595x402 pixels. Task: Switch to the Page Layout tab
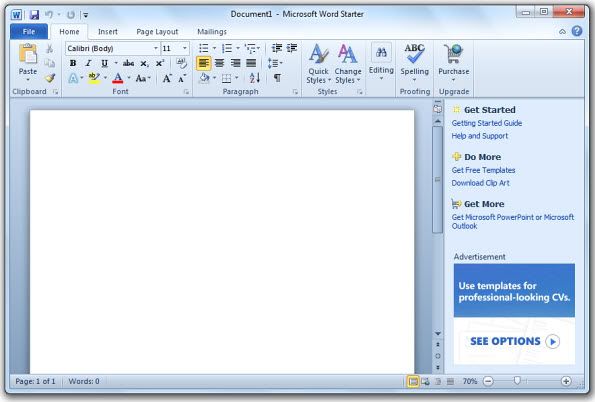157,32
